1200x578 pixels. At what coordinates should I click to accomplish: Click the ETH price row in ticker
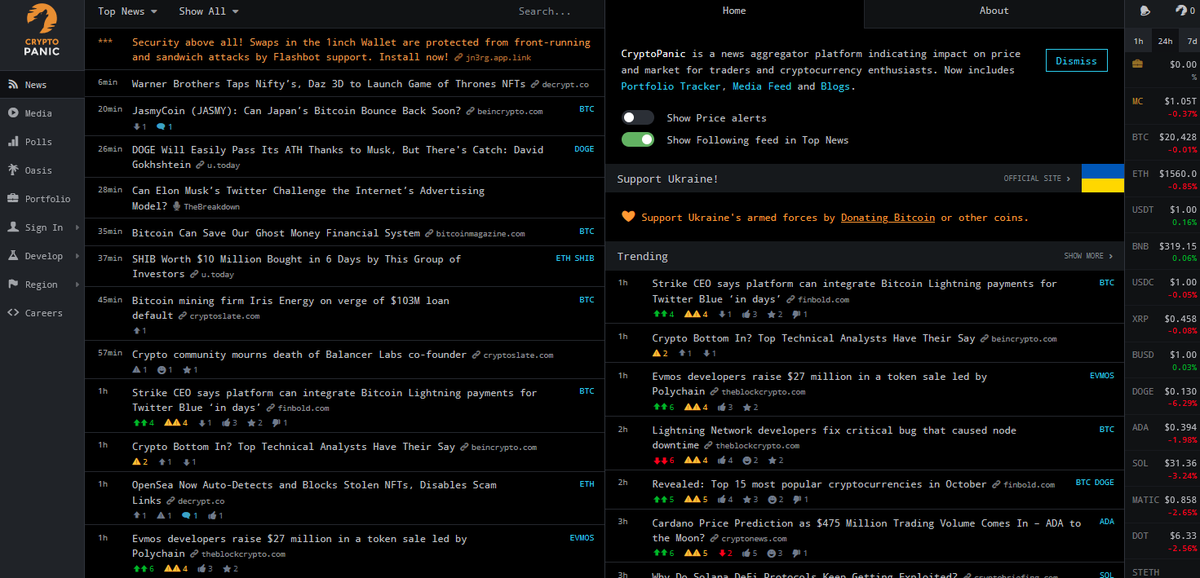[x=1163, y=179]
